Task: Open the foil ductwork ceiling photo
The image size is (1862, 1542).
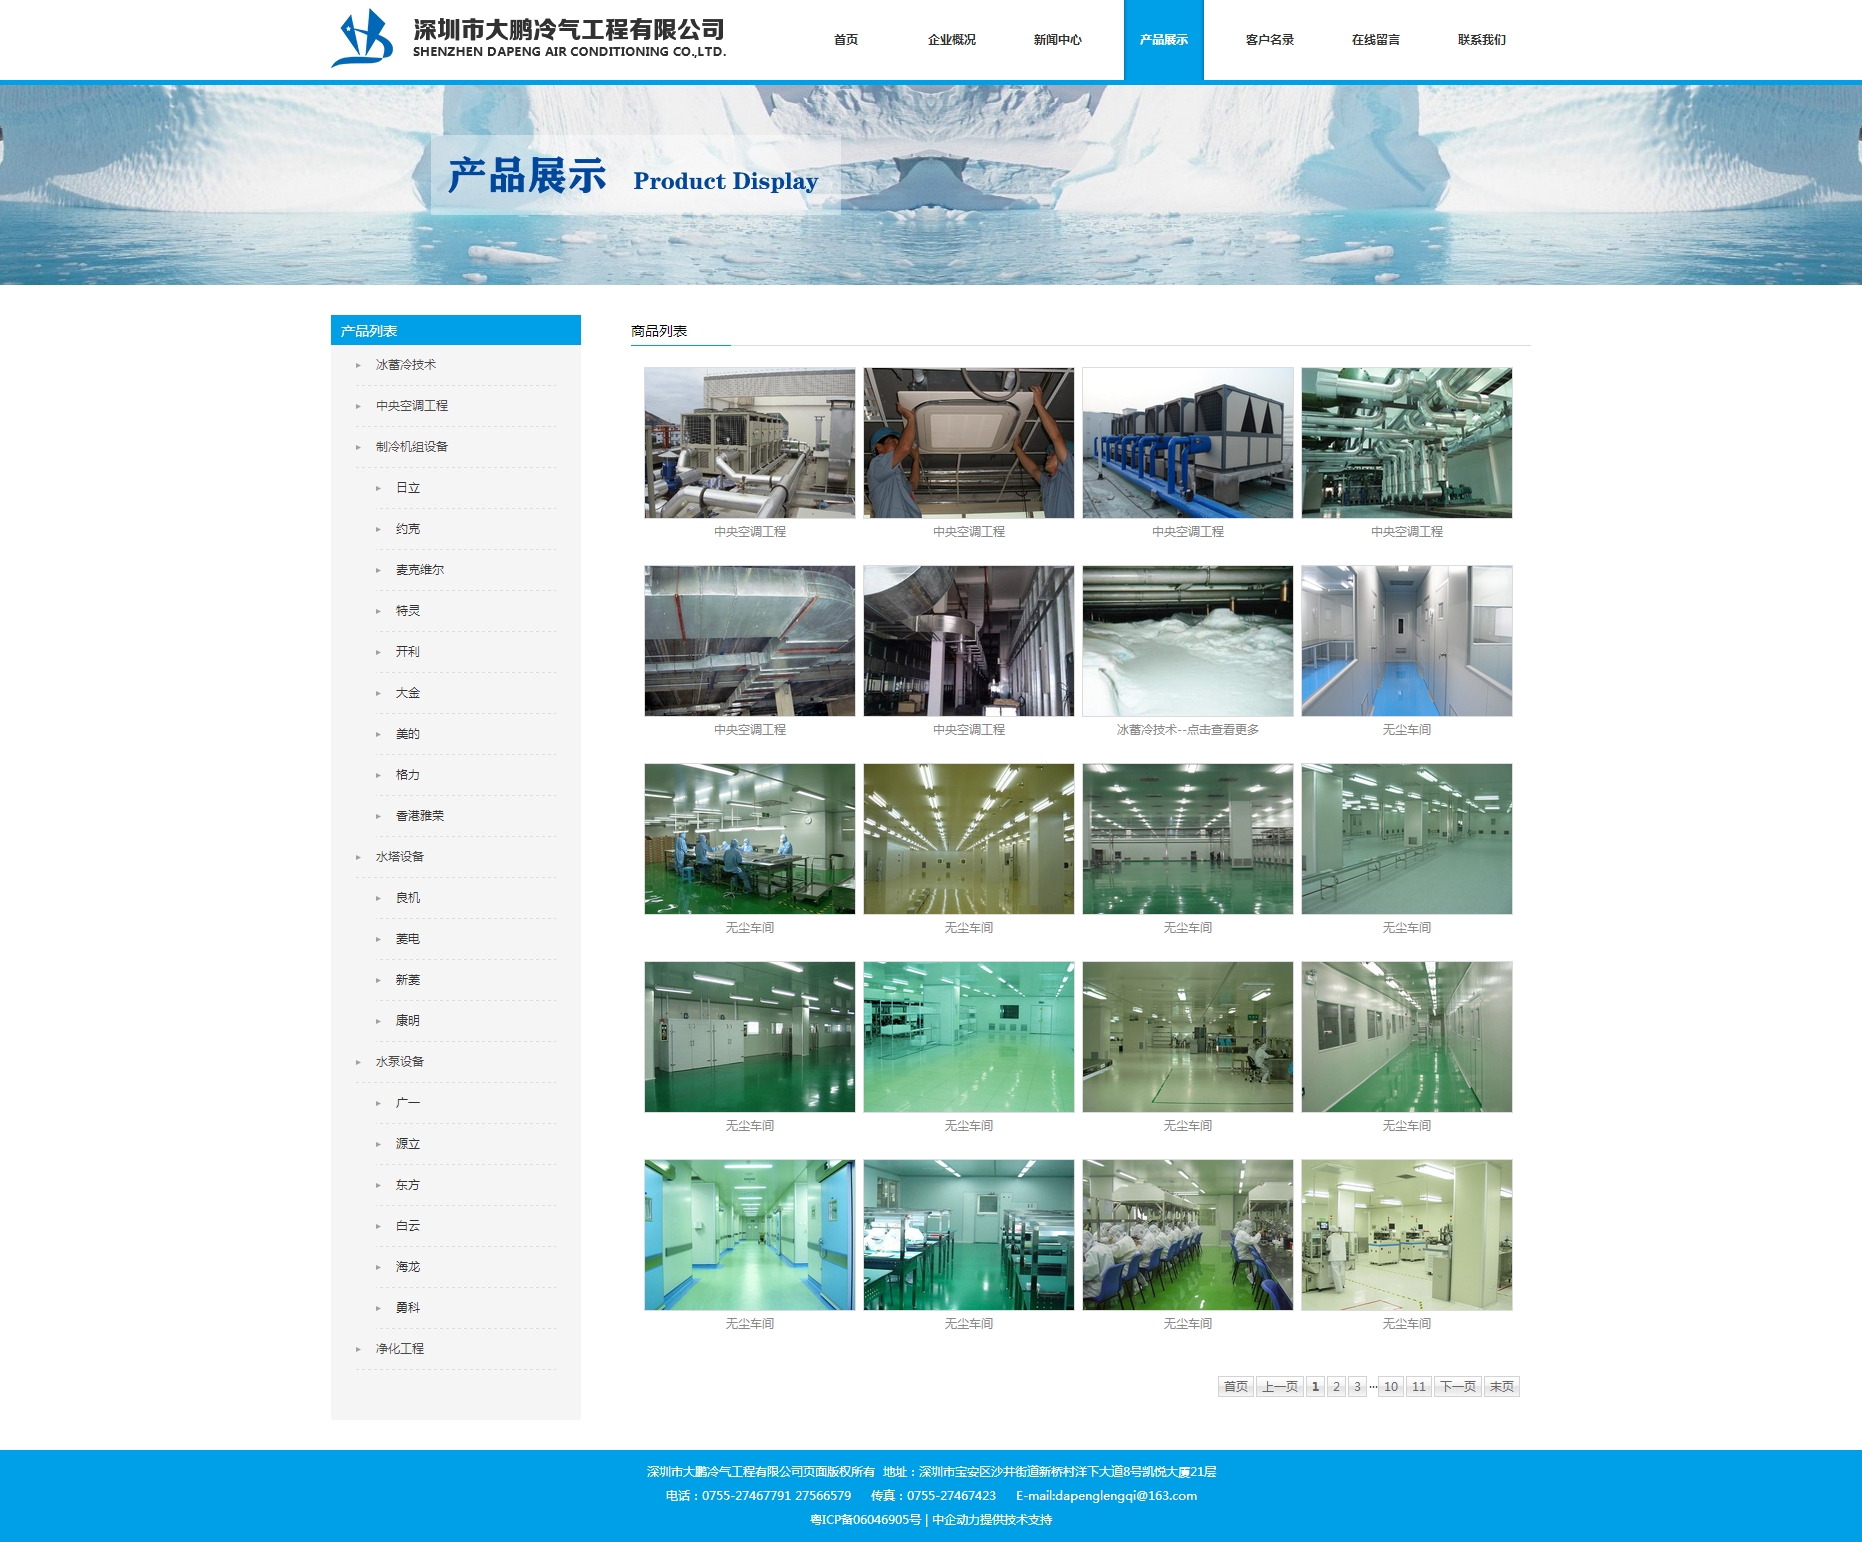Action: (750, 641)
